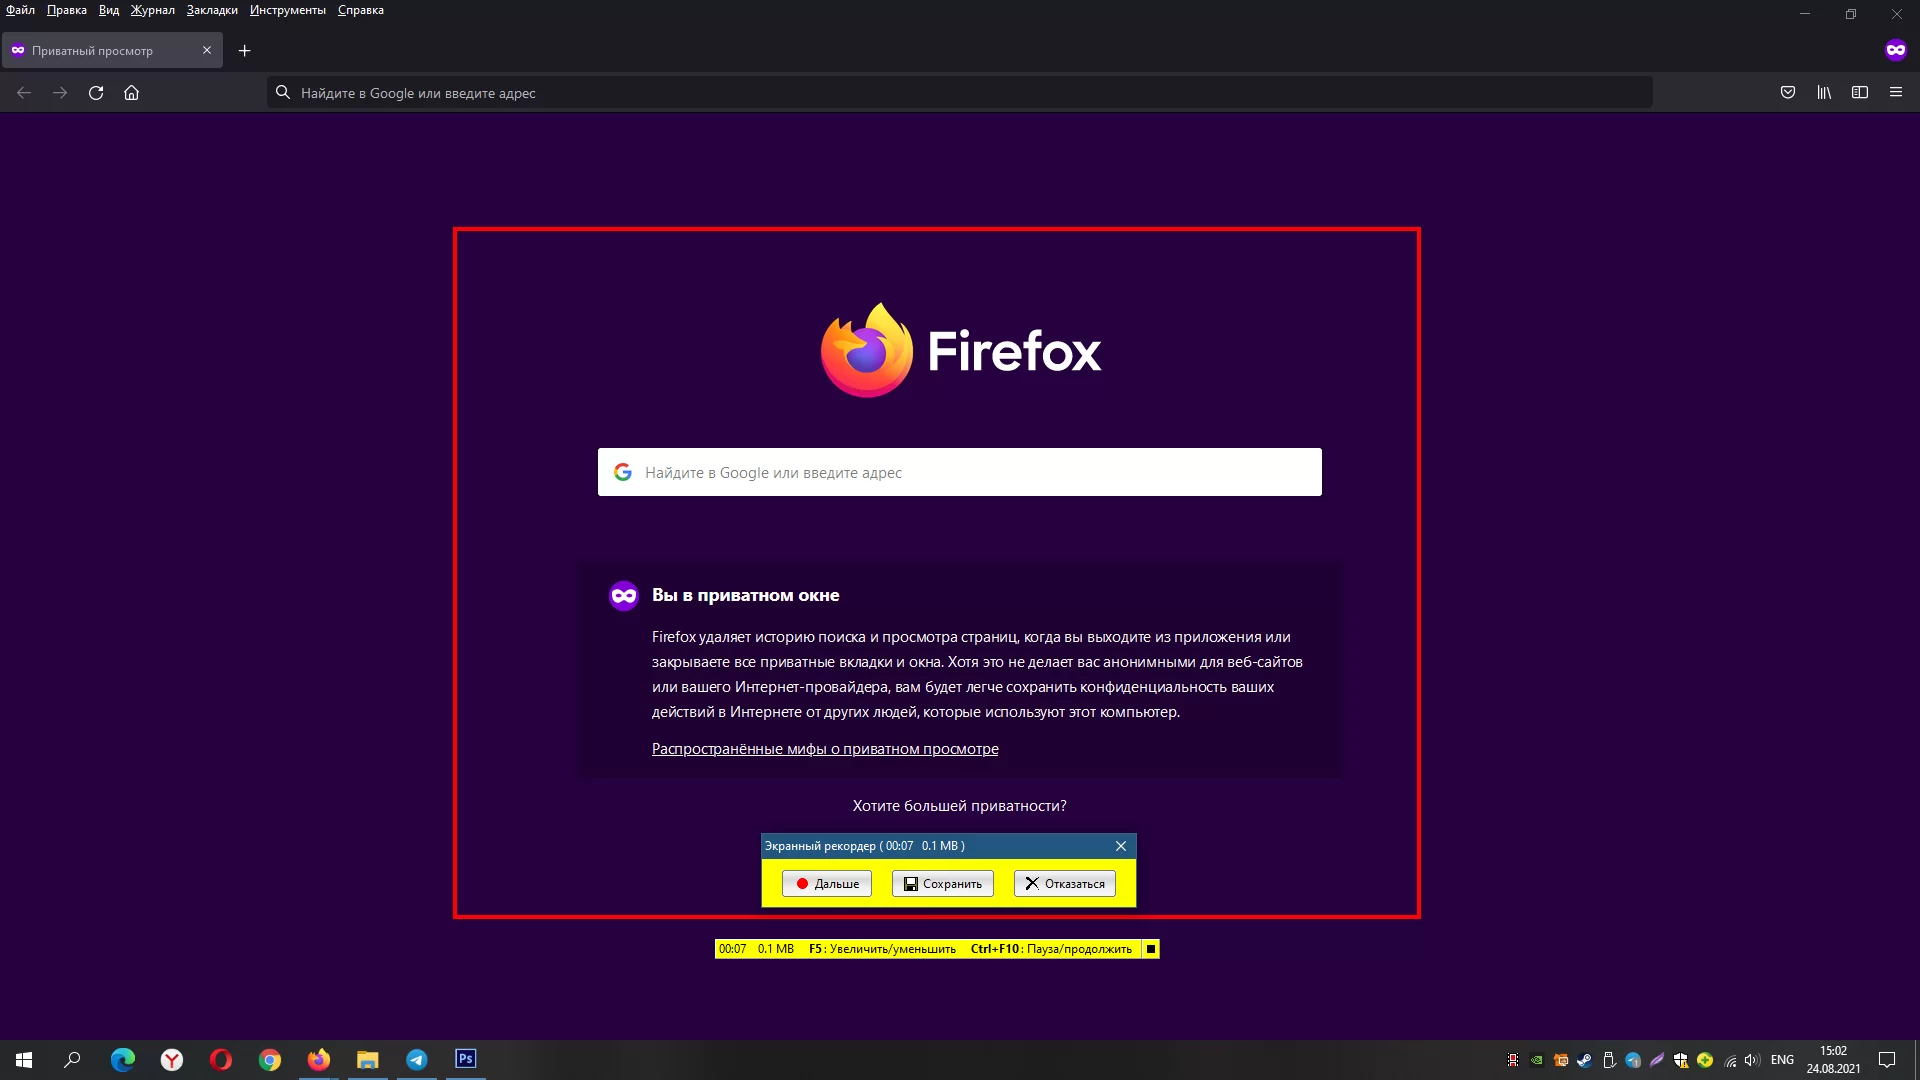This screenshot has height=1080, width=1920.
Task: Go back to the previous page
Action: (x=24, y=93)
